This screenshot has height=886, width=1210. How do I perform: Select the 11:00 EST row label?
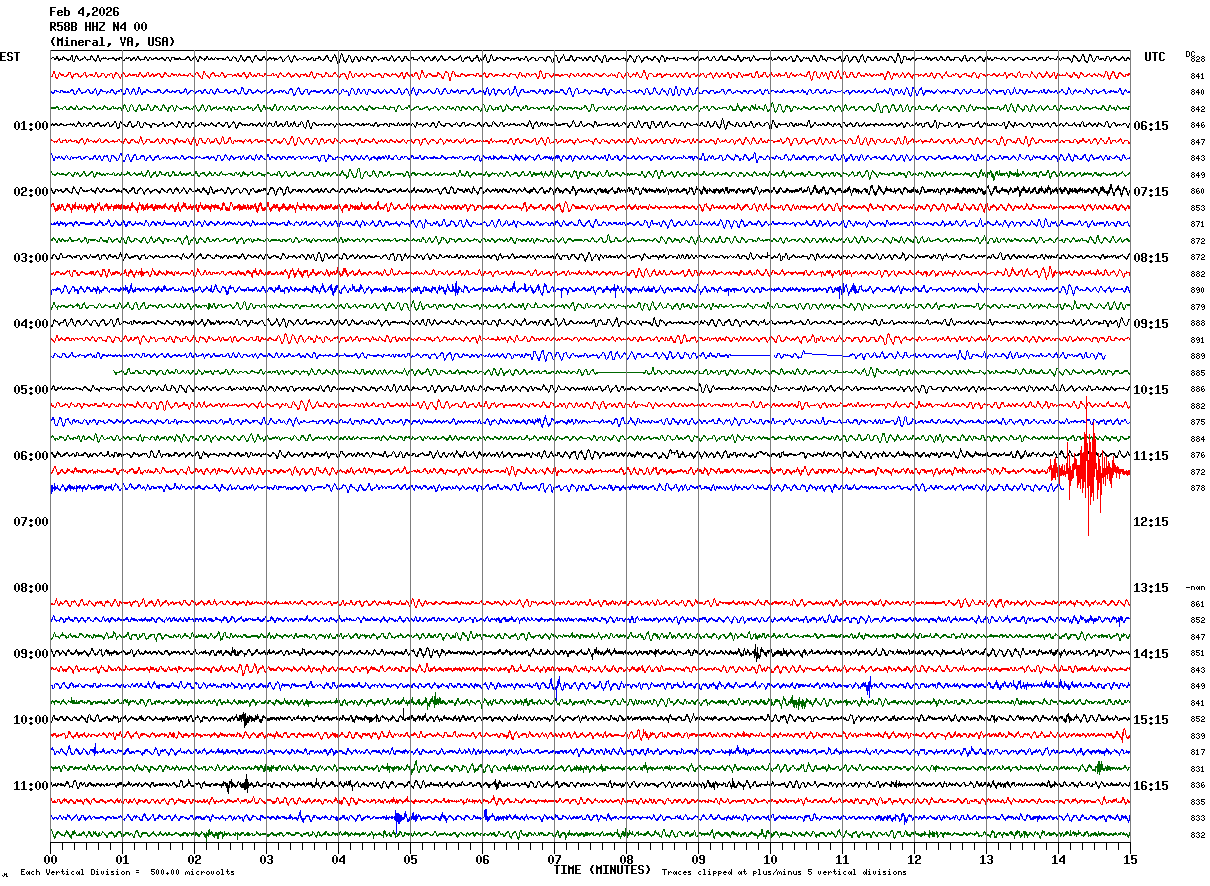pyautogui.click(x=31, y=786)
